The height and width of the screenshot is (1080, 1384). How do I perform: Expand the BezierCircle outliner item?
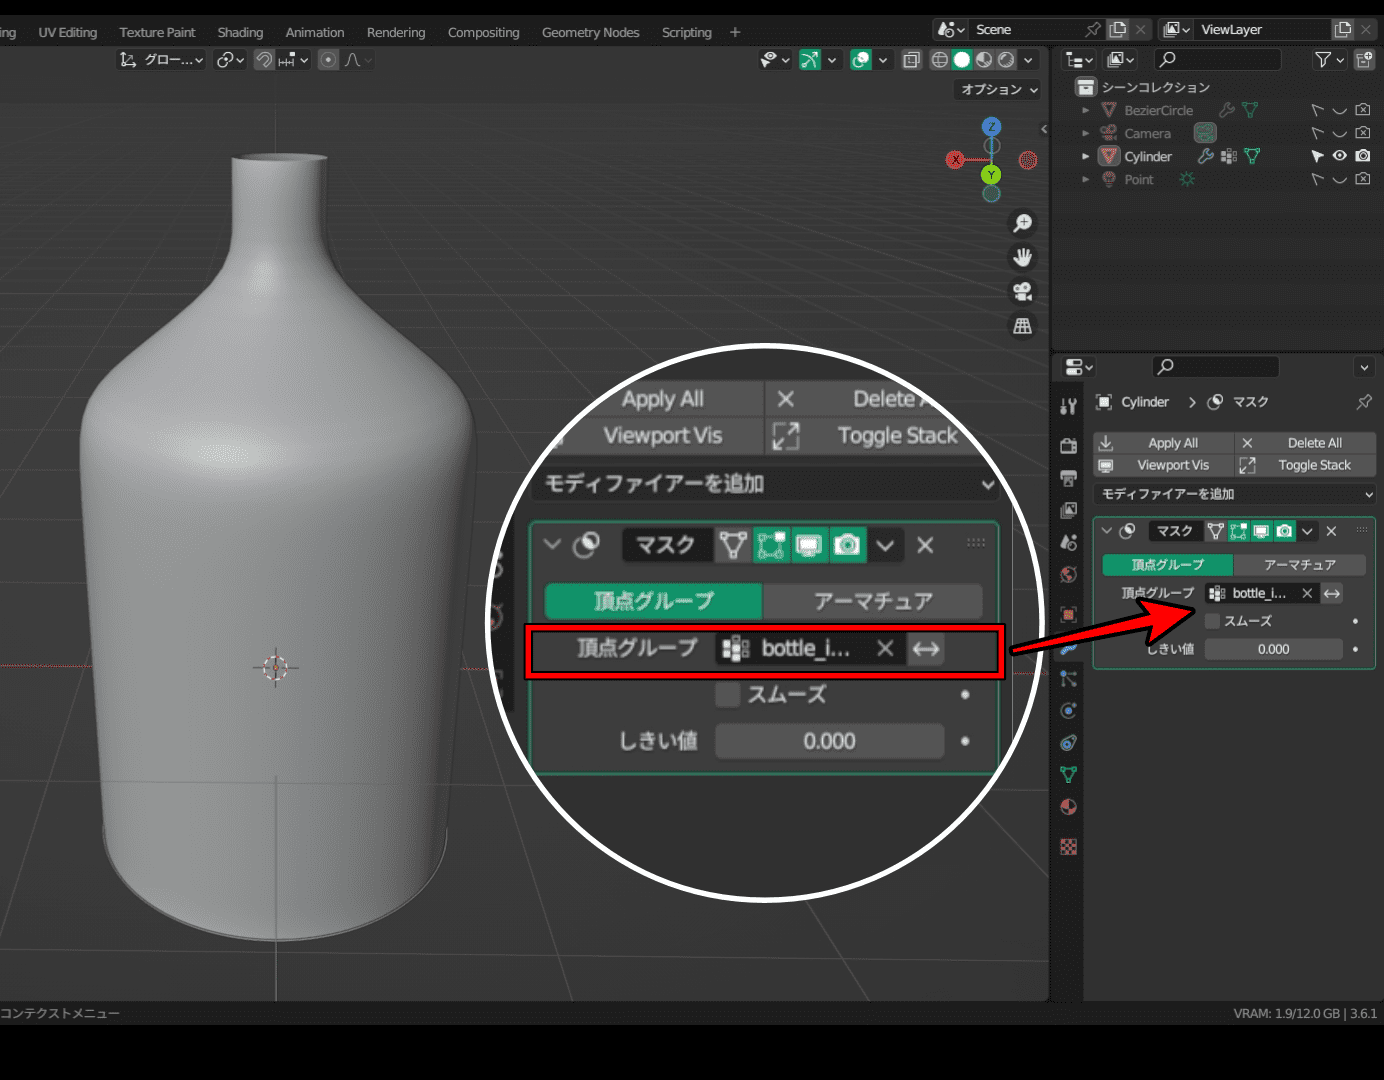pyautogui.click(x=1086, y=110)
